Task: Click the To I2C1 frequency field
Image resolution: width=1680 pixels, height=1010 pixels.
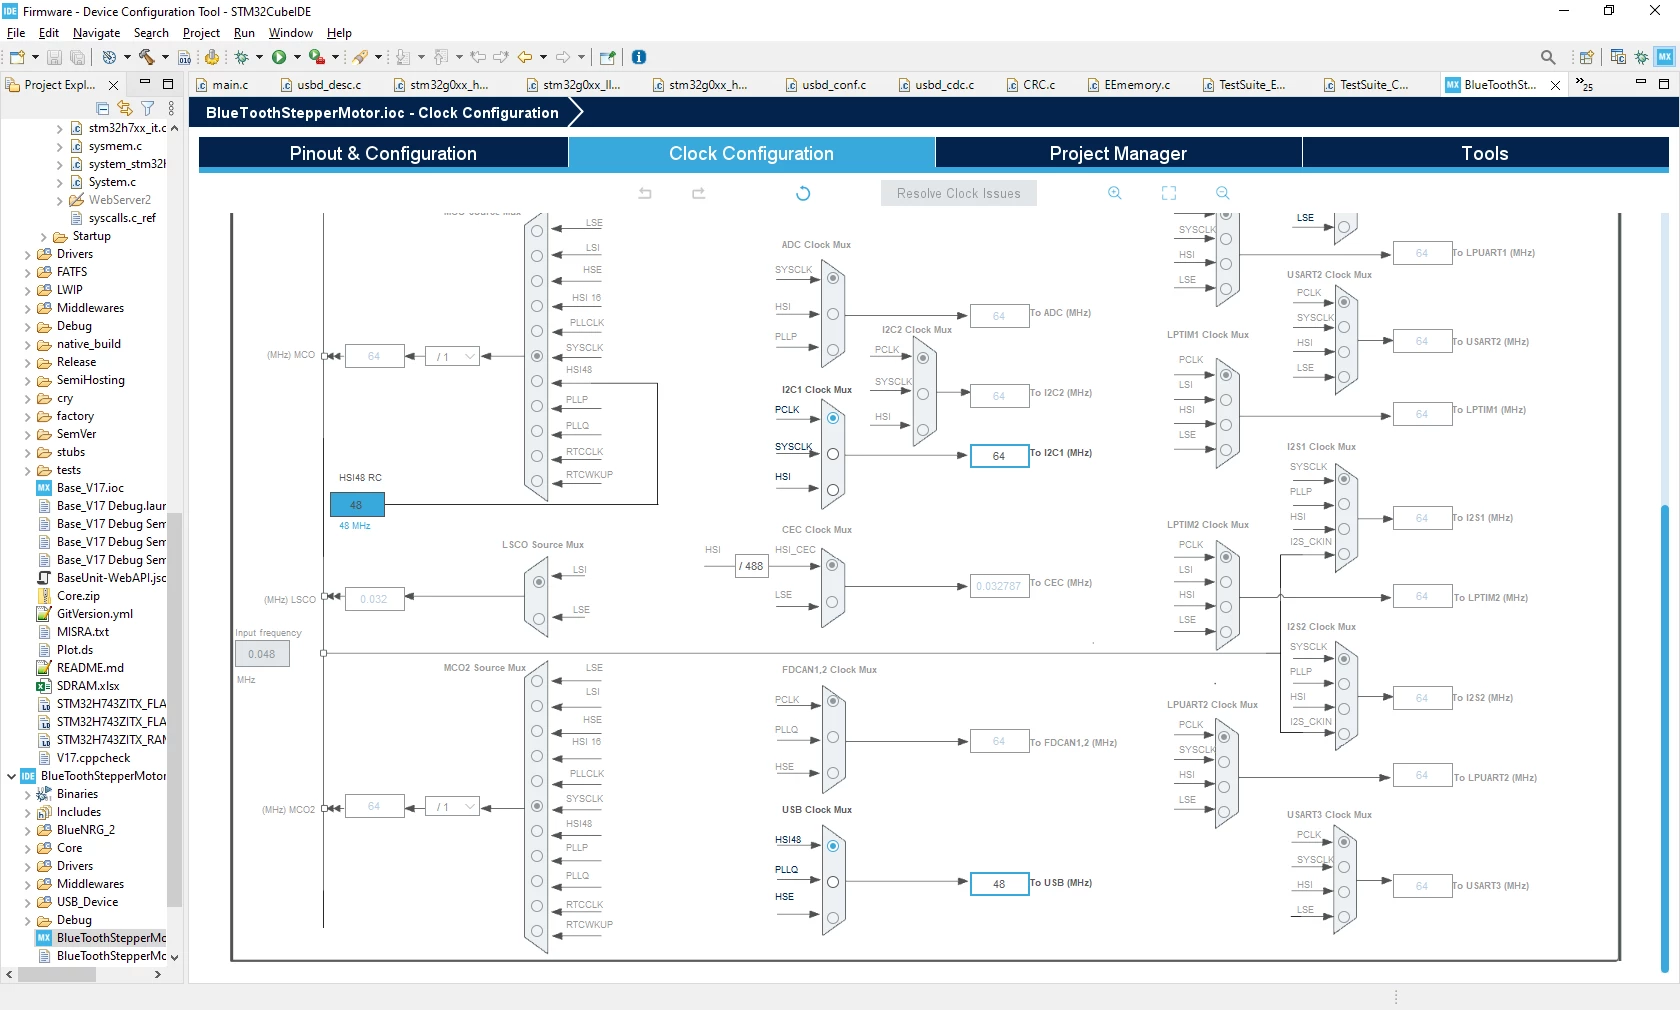Action: point(999,455)
